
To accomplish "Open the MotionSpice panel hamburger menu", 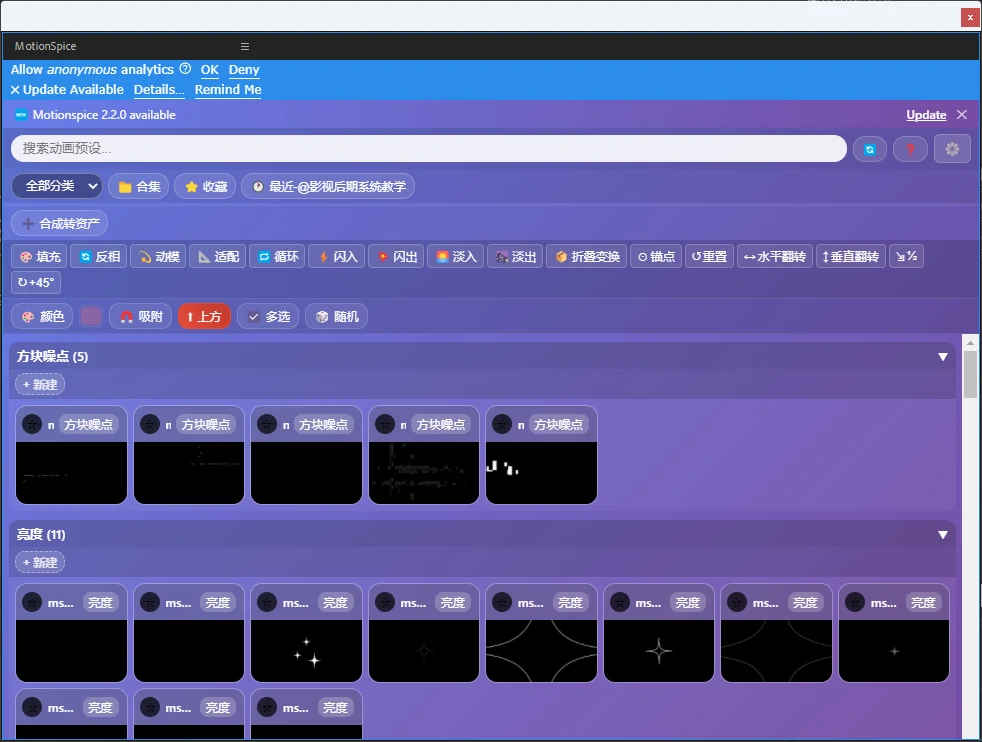I will [x=245, y=46].
